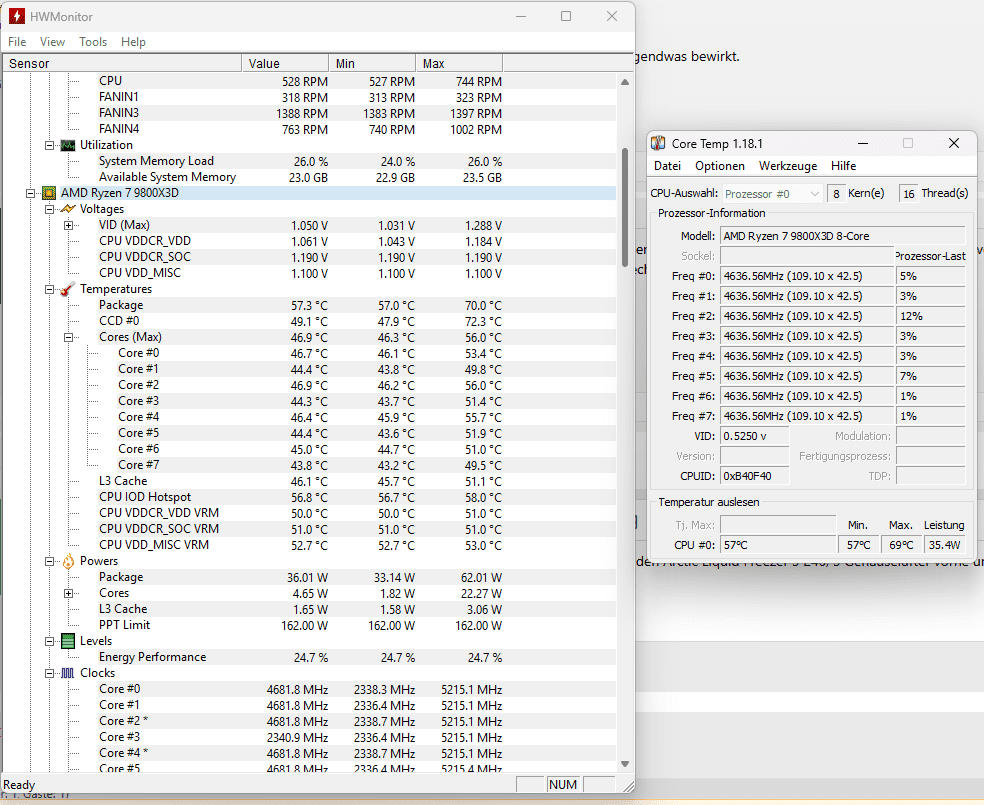The image size is (984, 805).
Task: Click the HWMonitor app icon in title bar
Action: [x=16, y=16]
